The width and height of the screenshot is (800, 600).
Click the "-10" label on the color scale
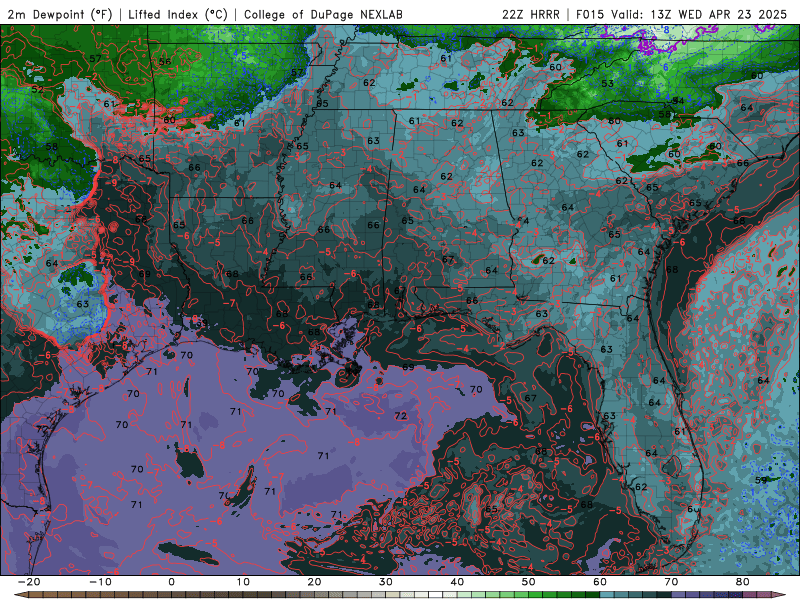(x=100, y=582)
